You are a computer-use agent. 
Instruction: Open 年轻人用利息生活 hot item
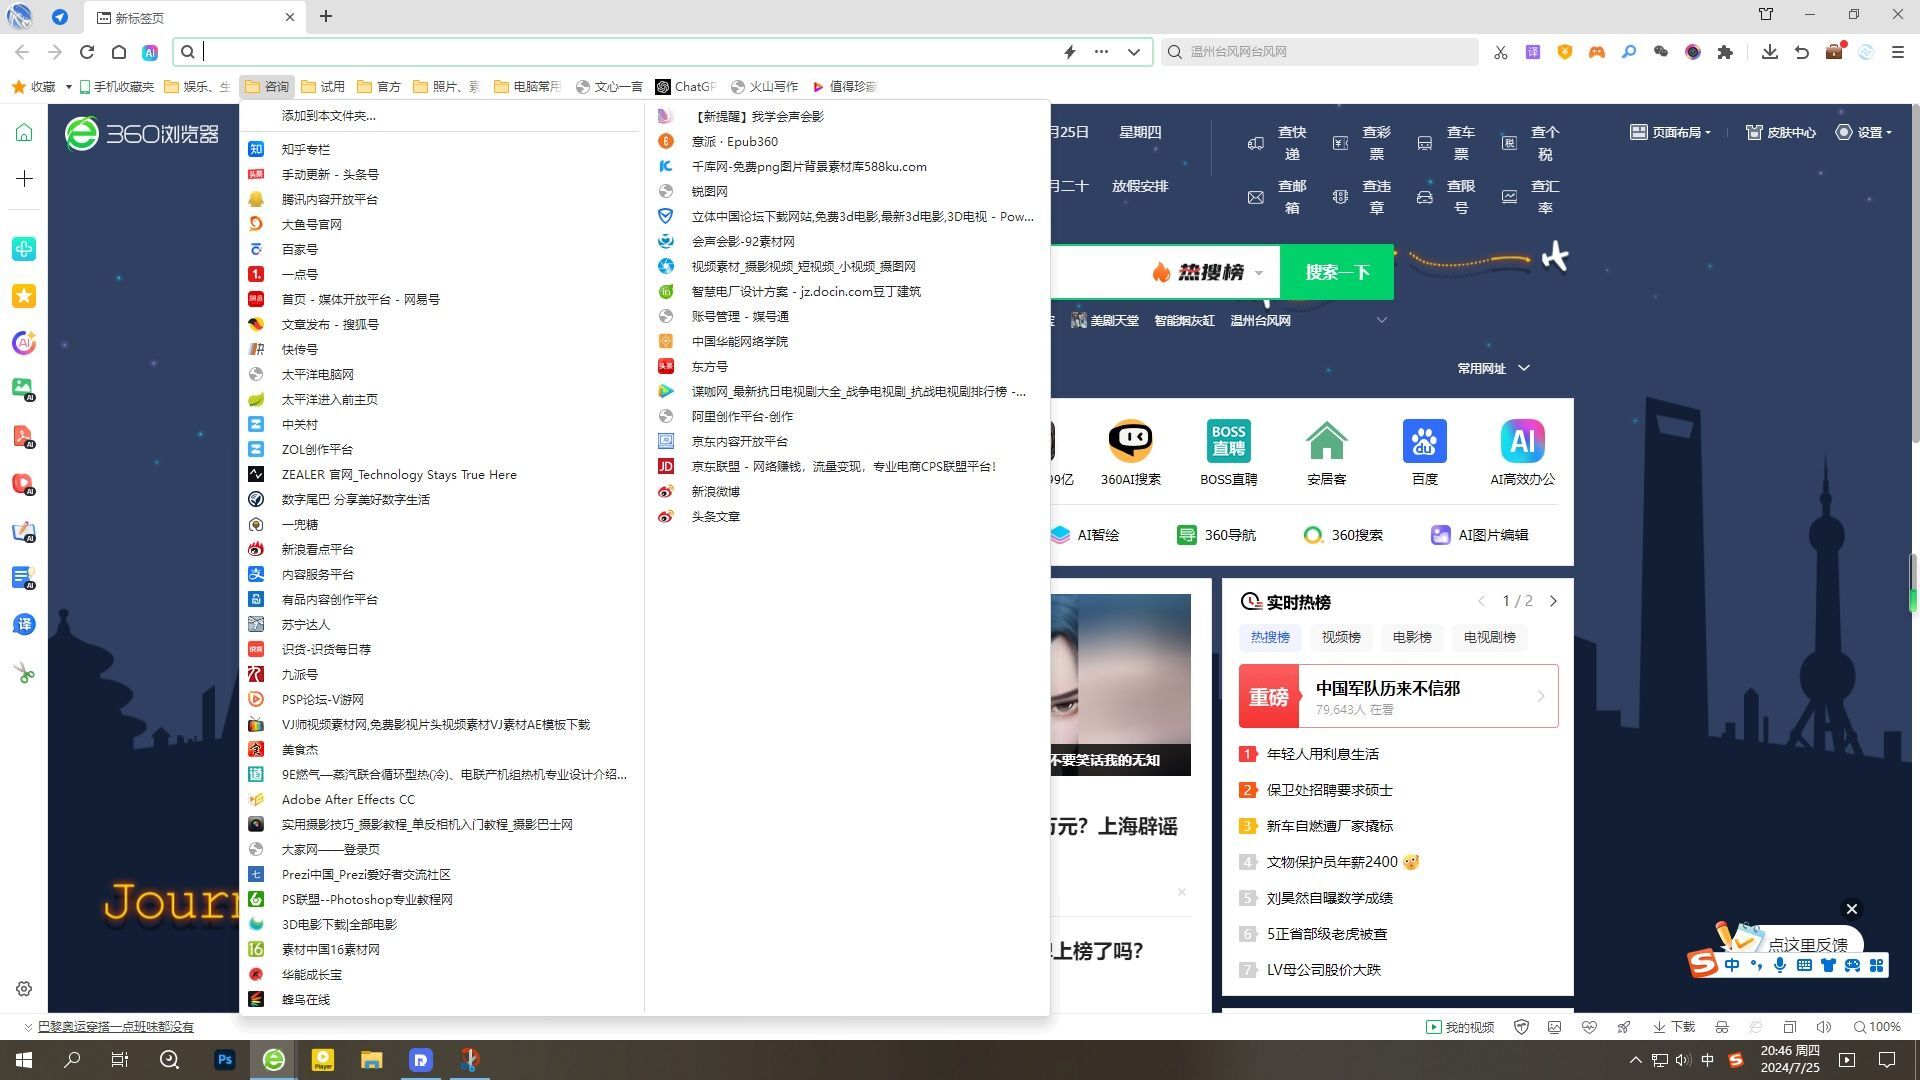click(1322, 754)
